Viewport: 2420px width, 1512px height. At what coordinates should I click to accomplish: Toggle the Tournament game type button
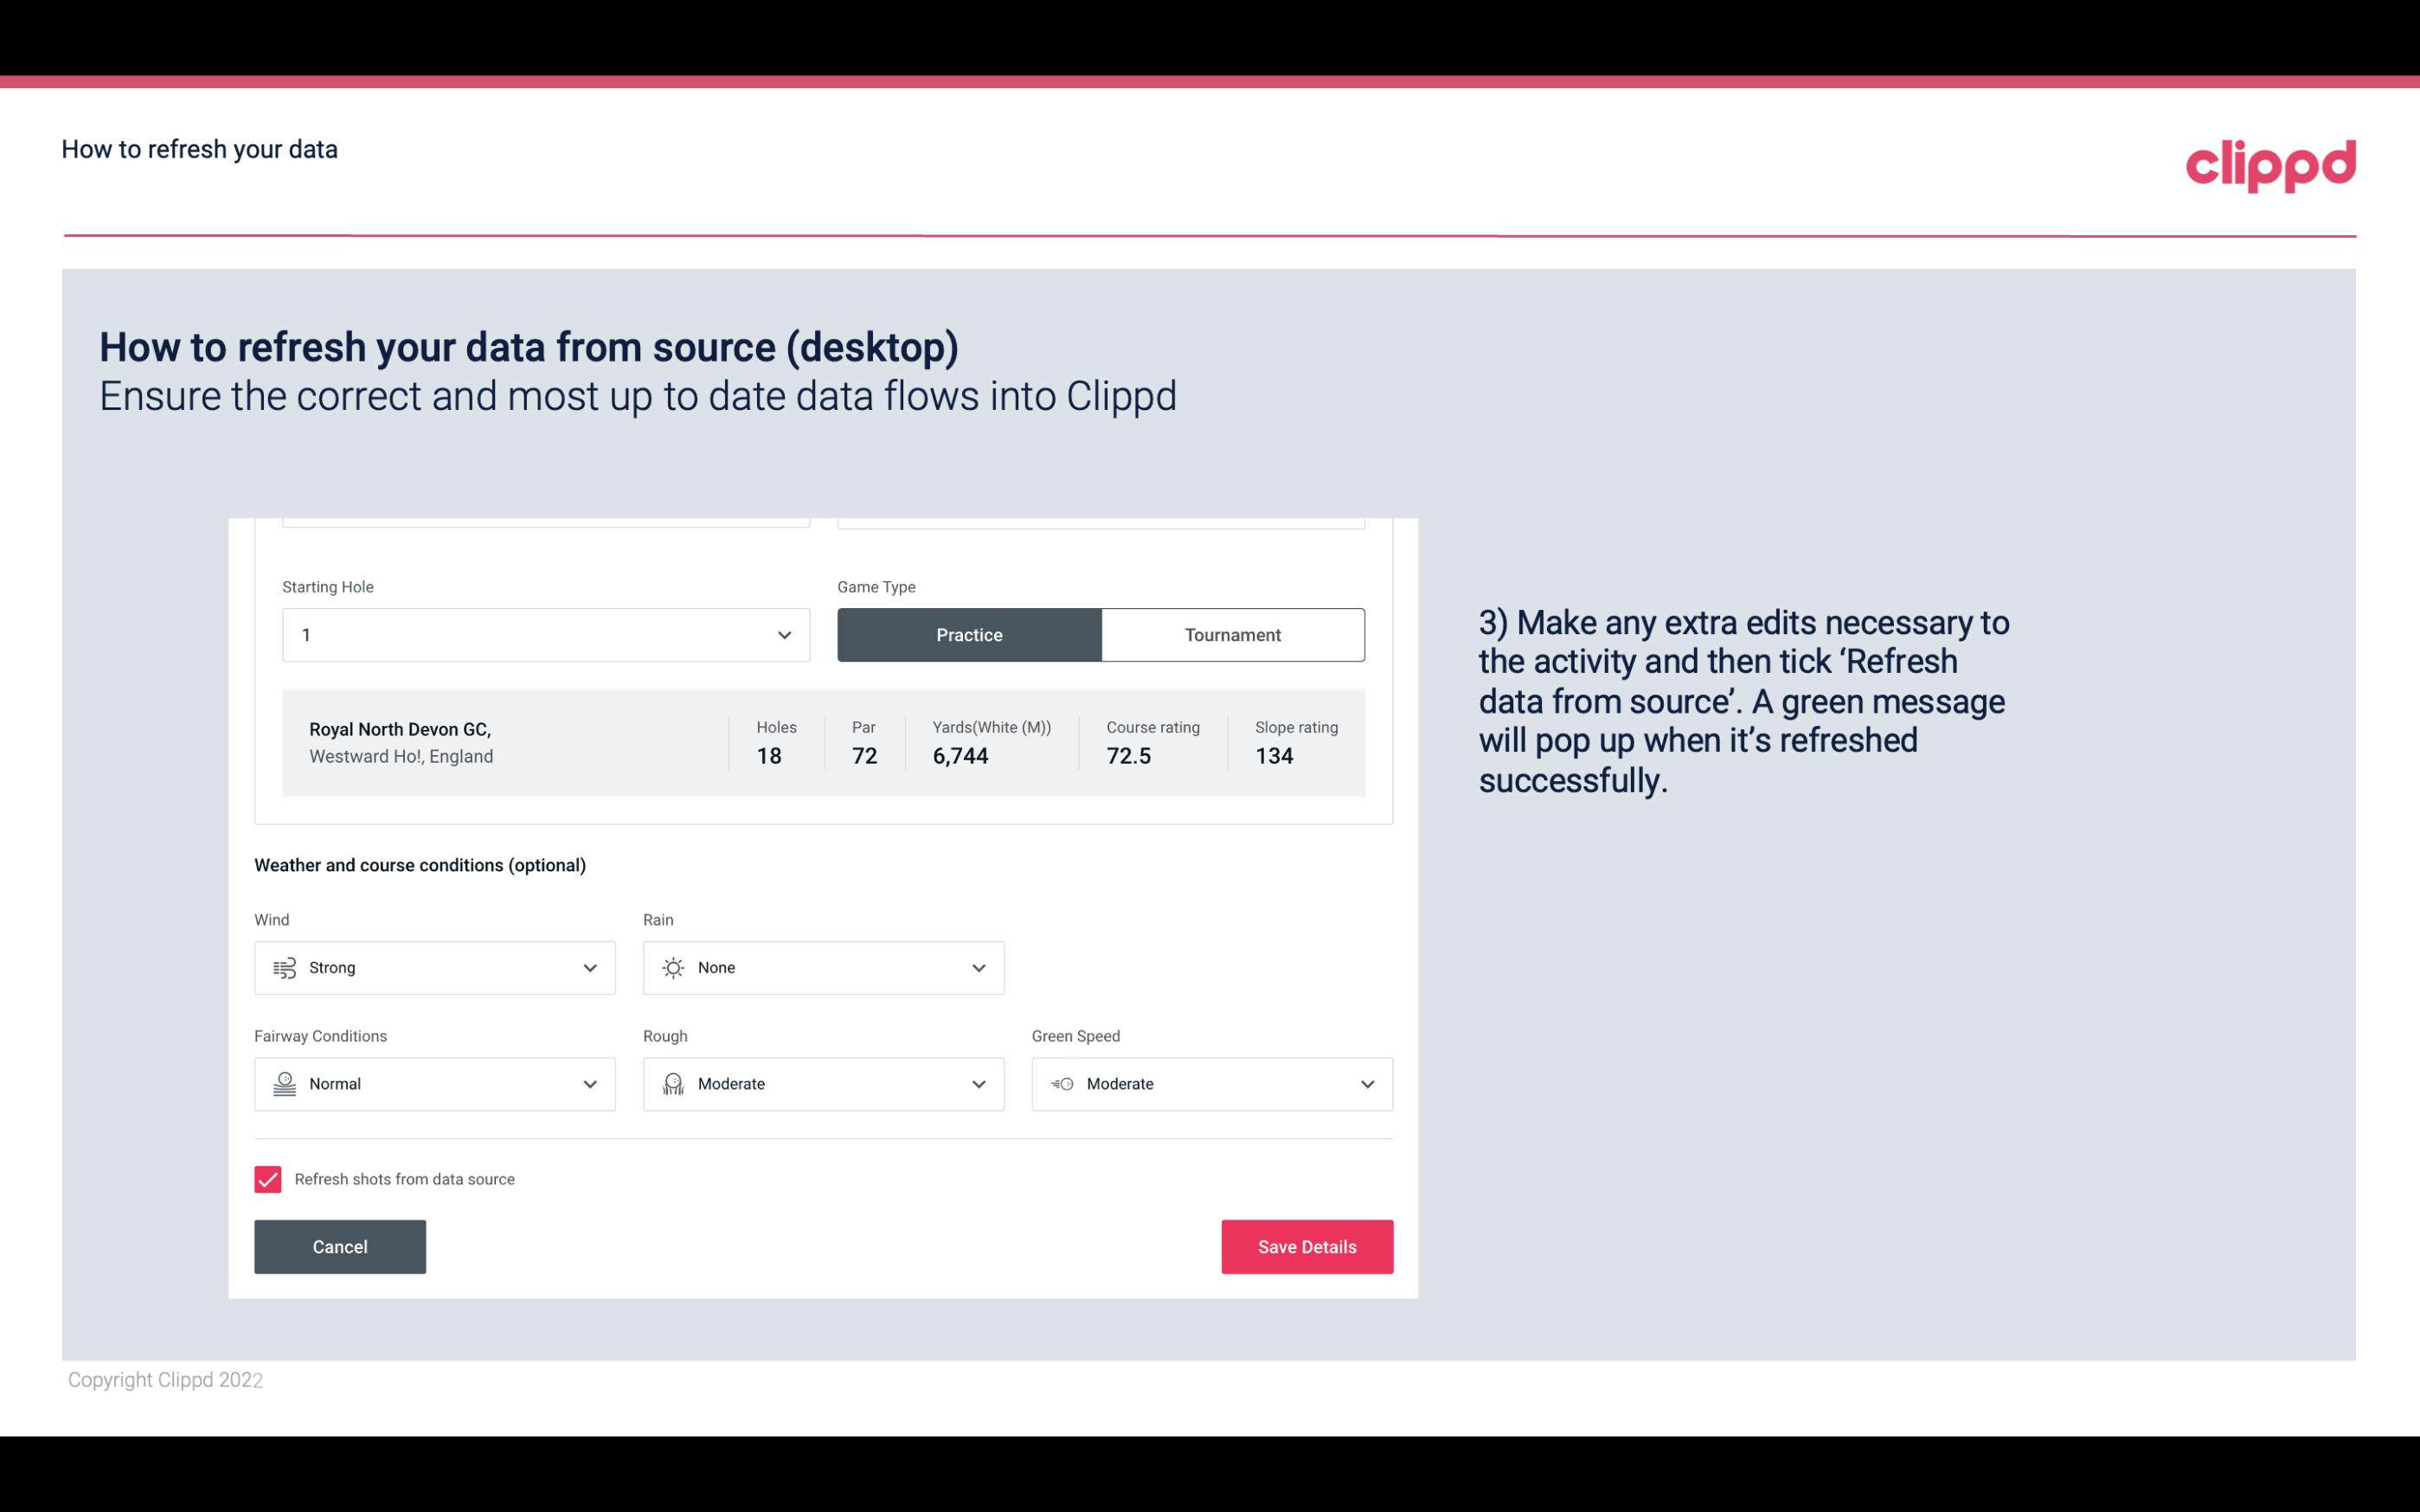point(1232,634)
